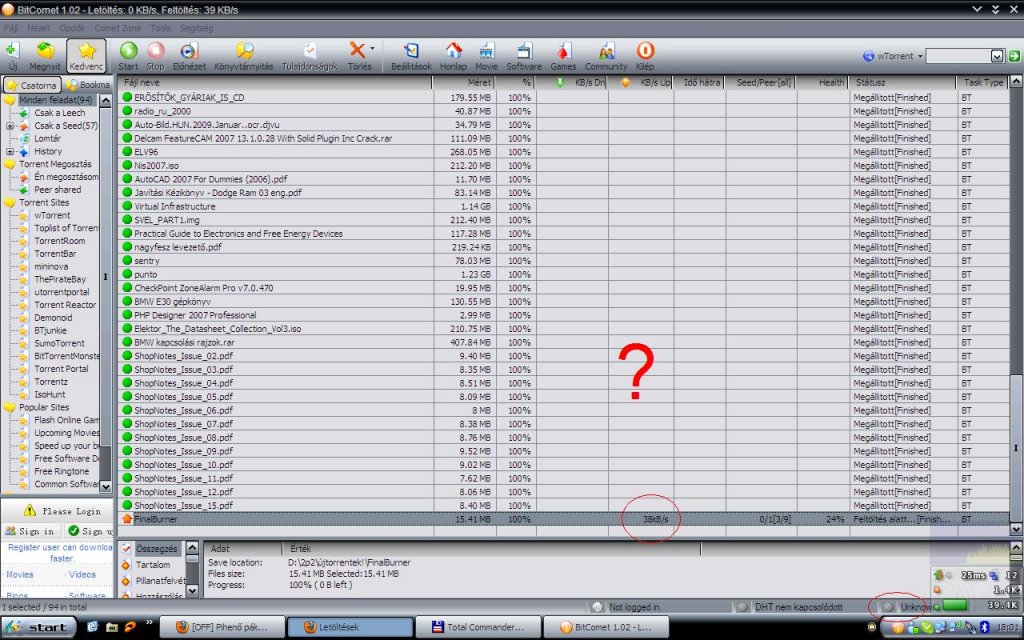Open the wTorrent search engine dropdown
1024x640 pixels.
coord(920,56)
